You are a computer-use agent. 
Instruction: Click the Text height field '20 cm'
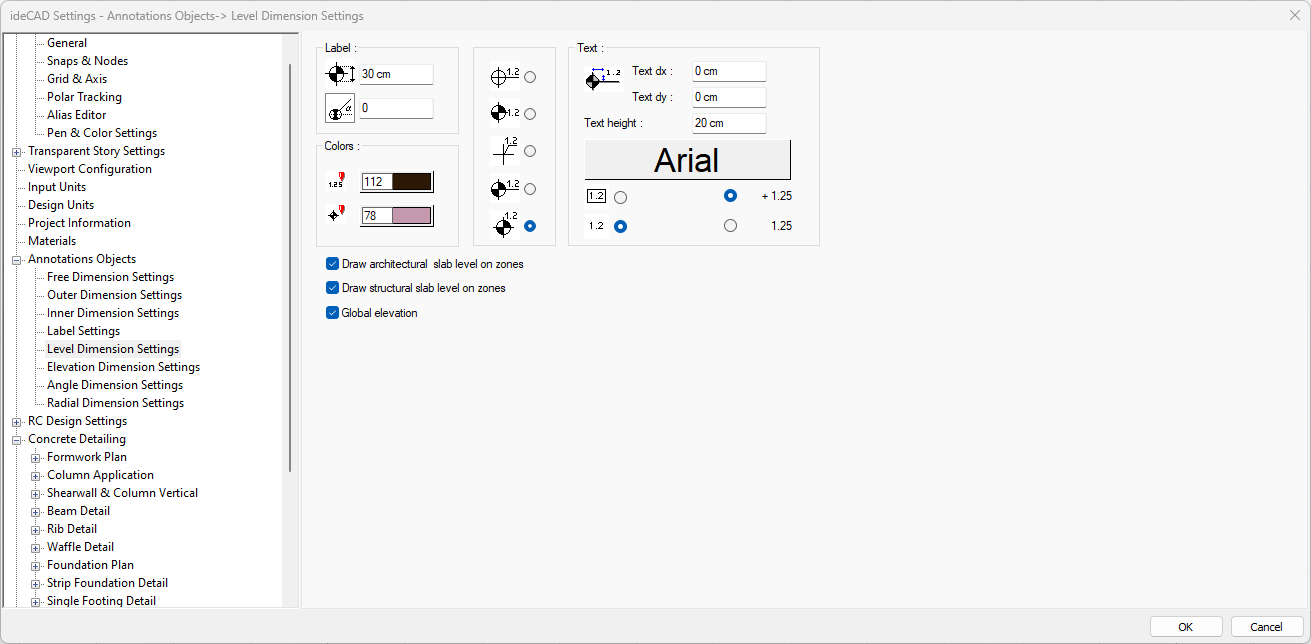729,123
